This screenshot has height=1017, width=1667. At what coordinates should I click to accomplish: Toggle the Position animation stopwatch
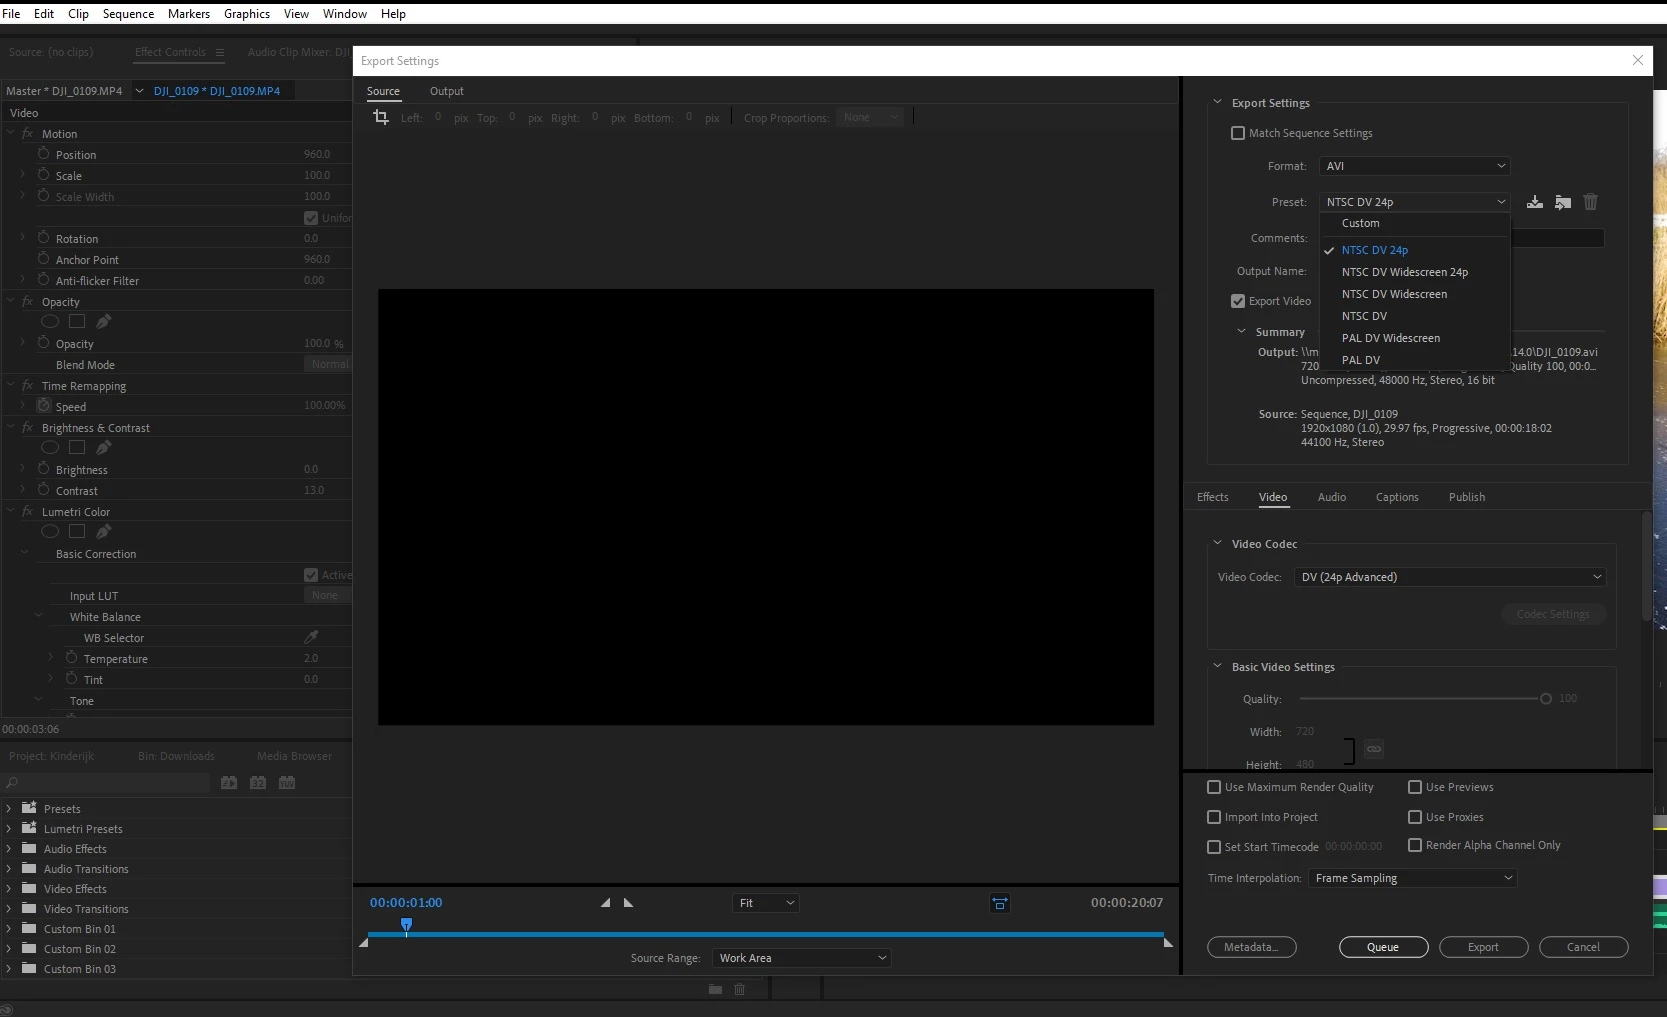coord(43,154)
